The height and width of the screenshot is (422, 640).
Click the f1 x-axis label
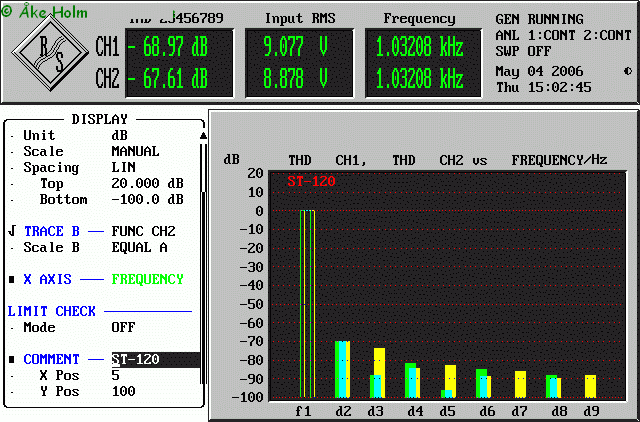[303, 411]
